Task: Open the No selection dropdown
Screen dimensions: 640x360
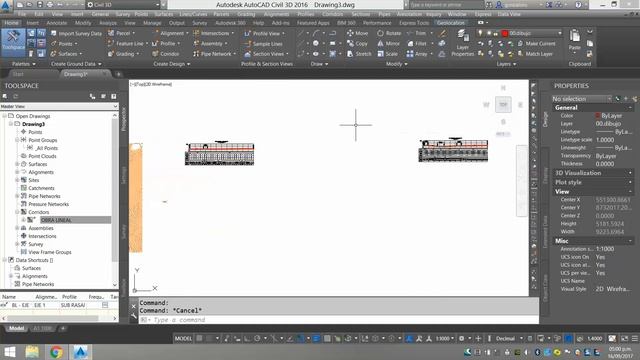Action: click(582, 99)
